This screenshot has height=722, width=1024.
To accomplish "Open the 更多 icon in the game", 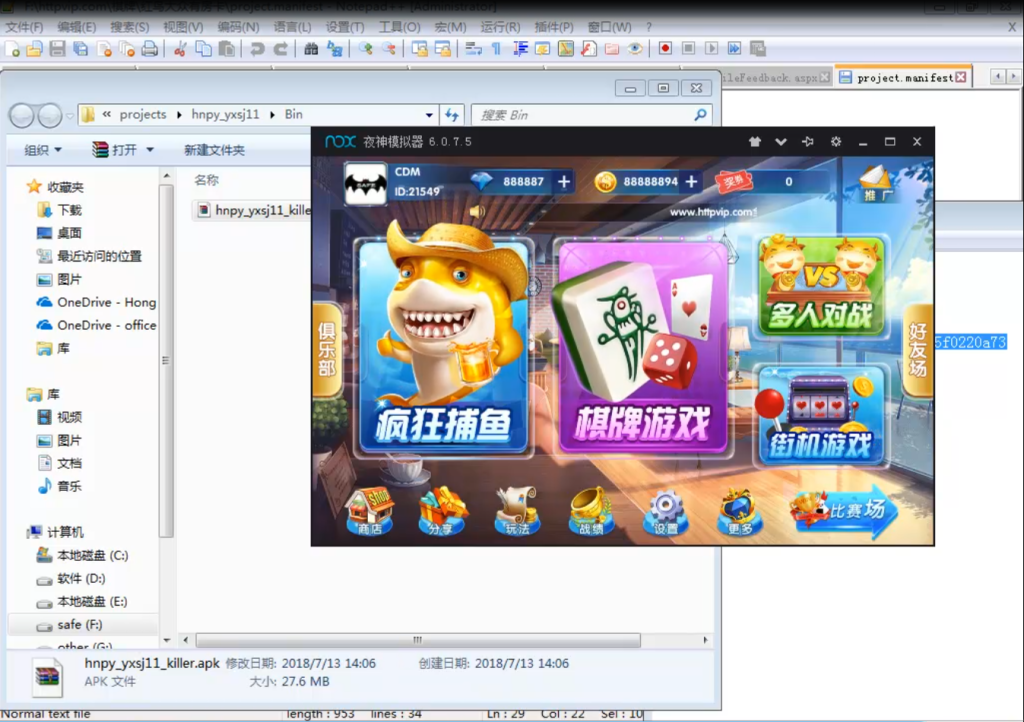I will [739, 512].
